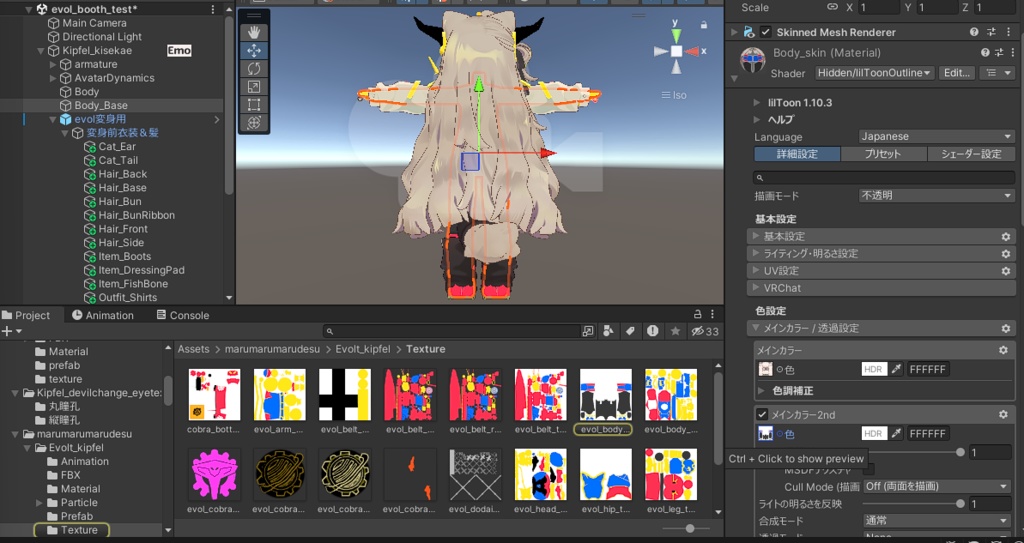Viewport: 1024px width, 543px height.
Task: Expand AvatarDynamics in hierarchy
Action: tap(53, 78)
